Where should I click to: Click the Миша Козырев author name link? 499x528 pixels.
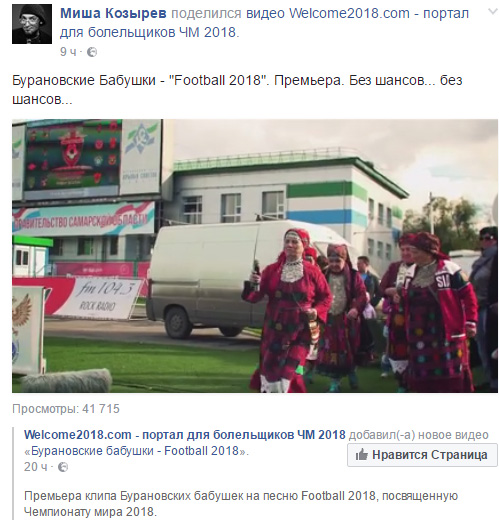tap(113, 13)
